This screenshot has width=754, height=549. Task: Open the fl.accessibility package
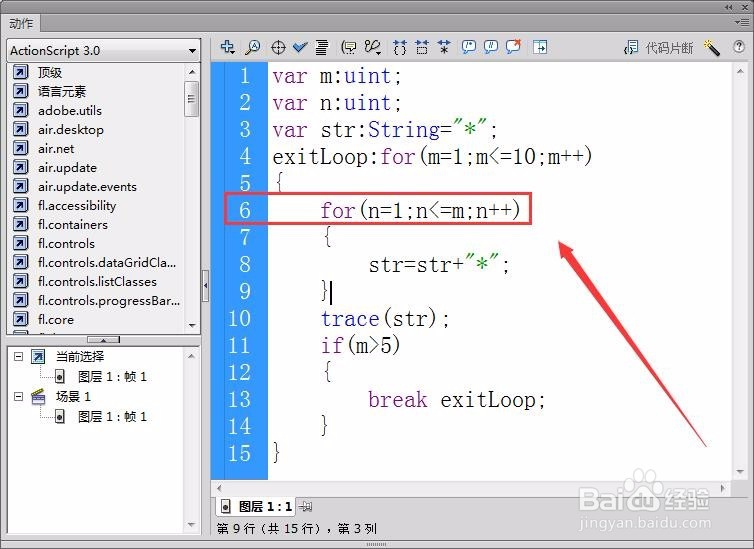pyautogui.click(x=77, y=206)
